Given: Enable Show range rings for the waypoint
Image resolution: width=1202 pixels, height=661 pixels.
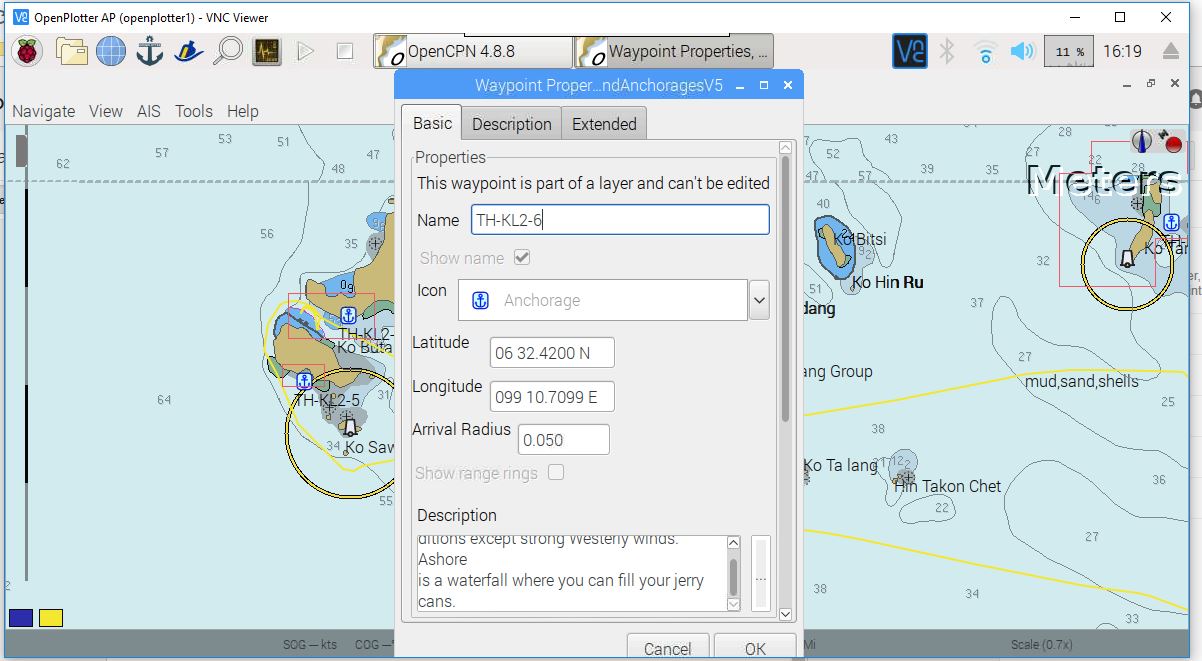Looking at the screenshot, I should tap(556, 473).
